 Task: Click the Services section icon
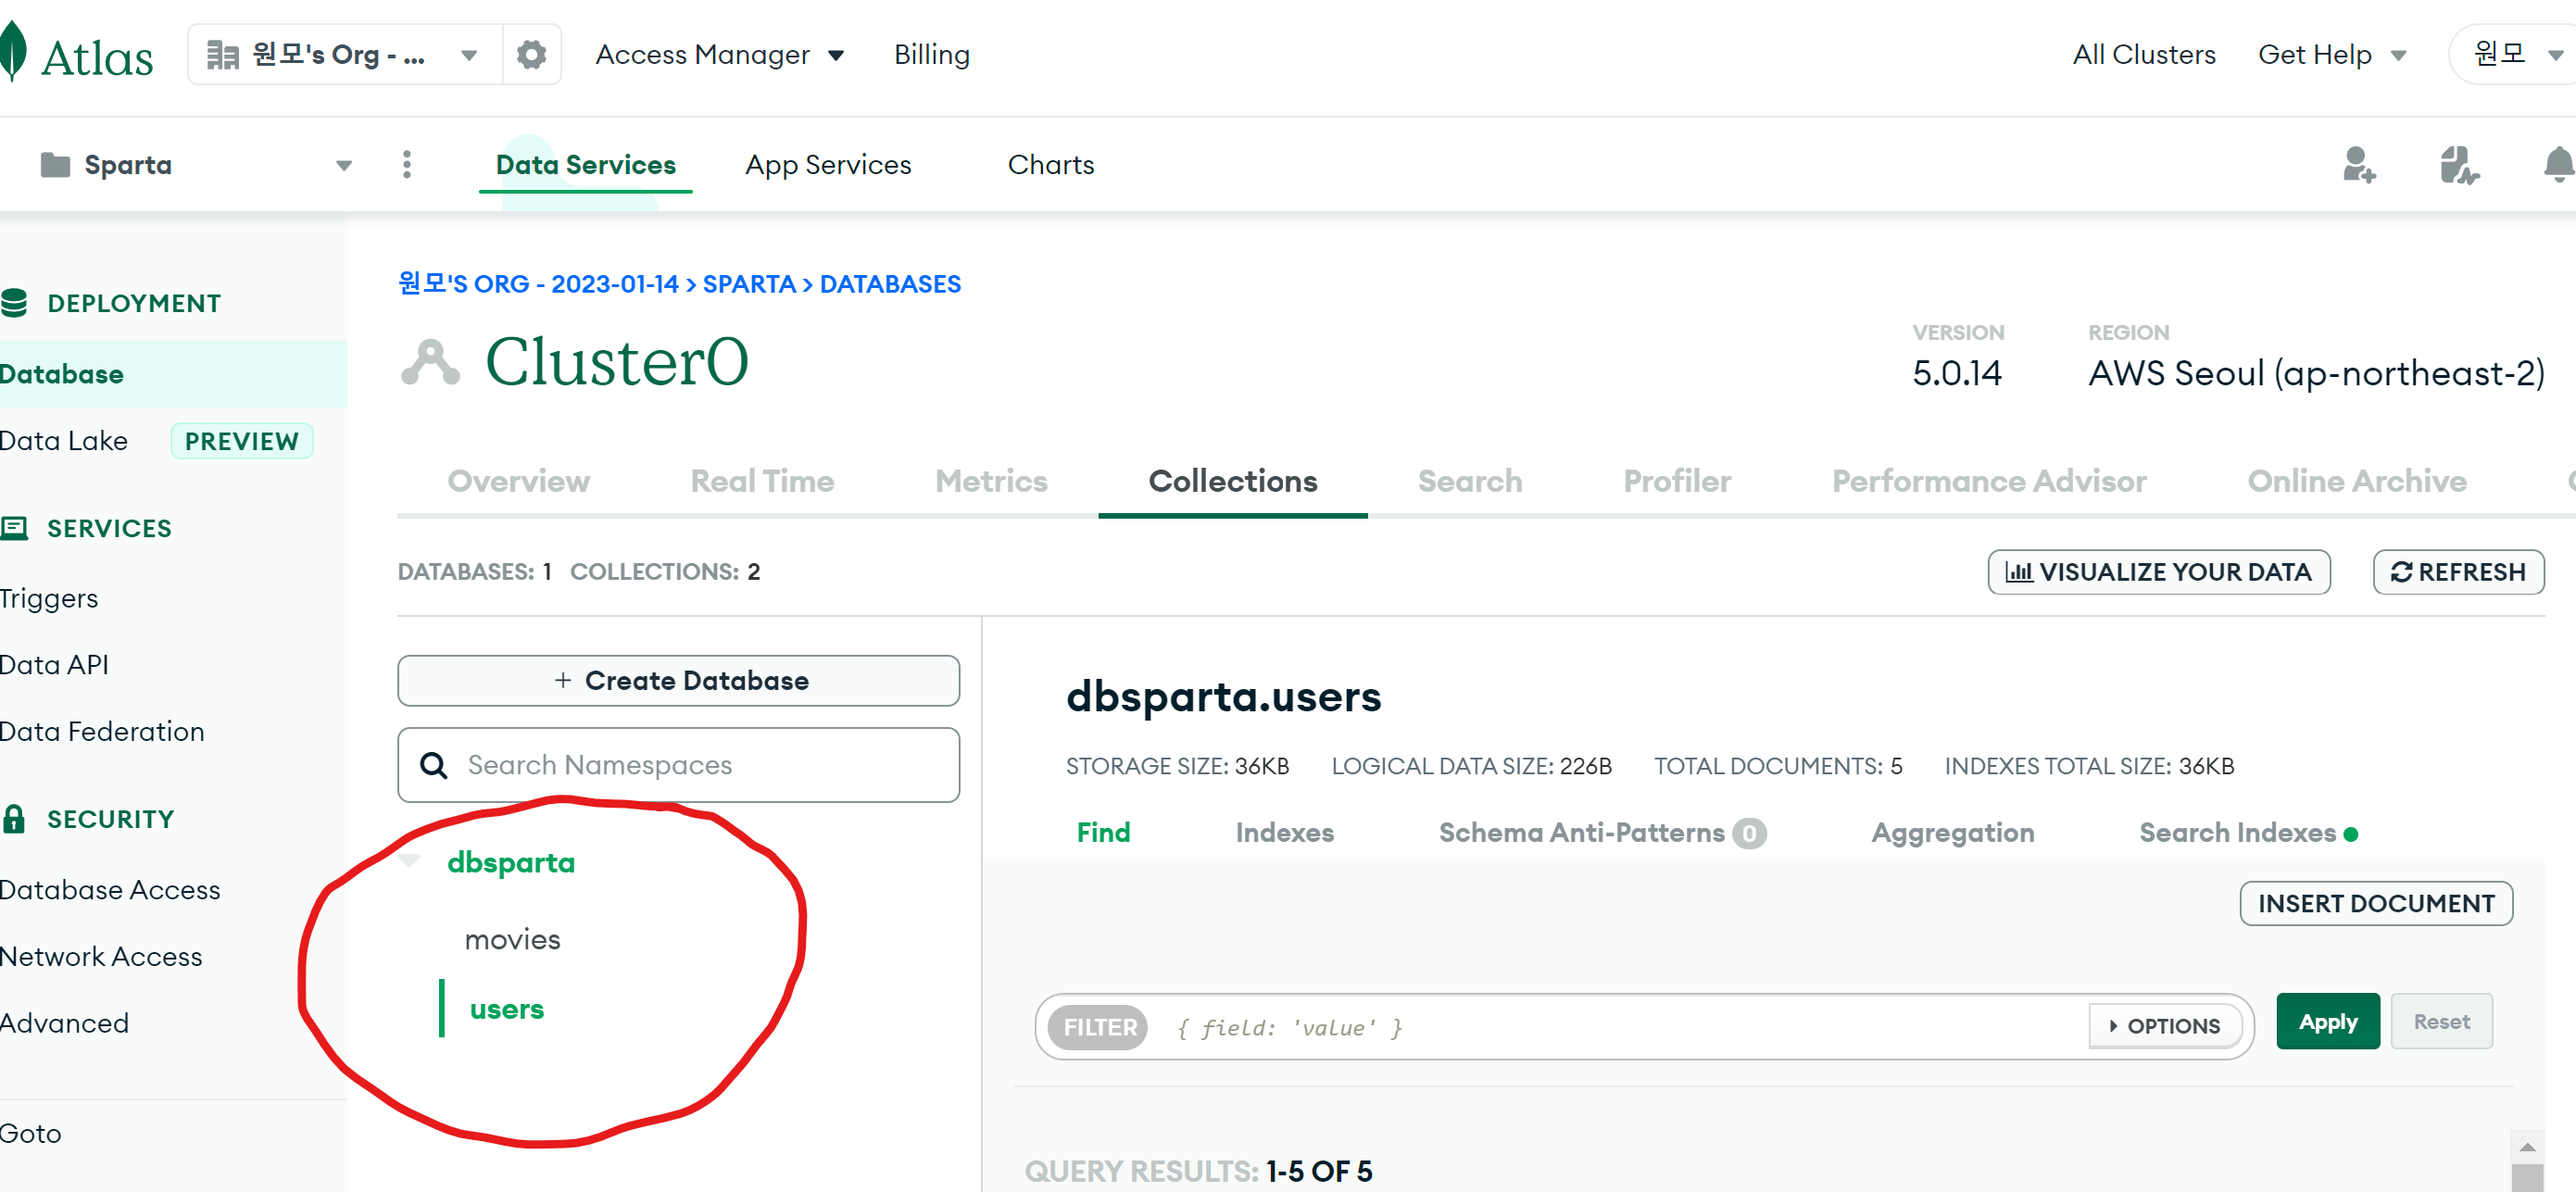[x=13, y=528]
